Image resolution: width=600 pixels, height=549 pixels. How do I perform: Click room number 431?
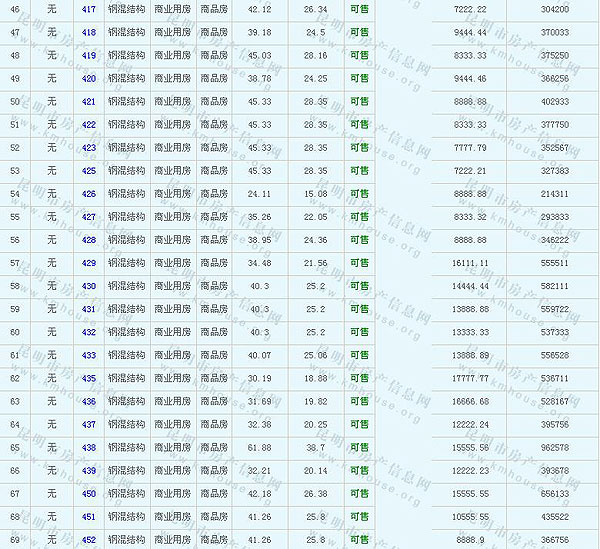[x=89, y=309]
